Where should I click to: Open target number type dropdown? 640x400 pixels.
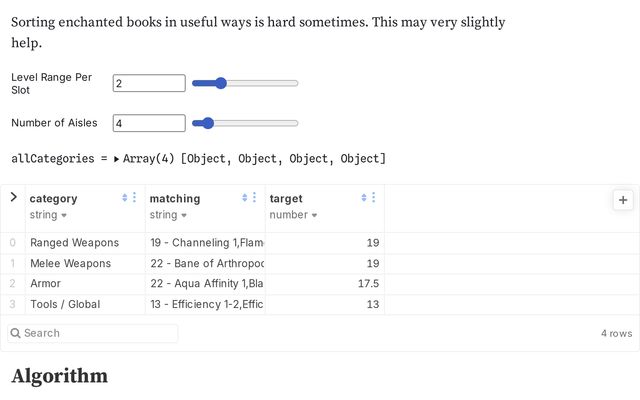(x=293, y=215)
